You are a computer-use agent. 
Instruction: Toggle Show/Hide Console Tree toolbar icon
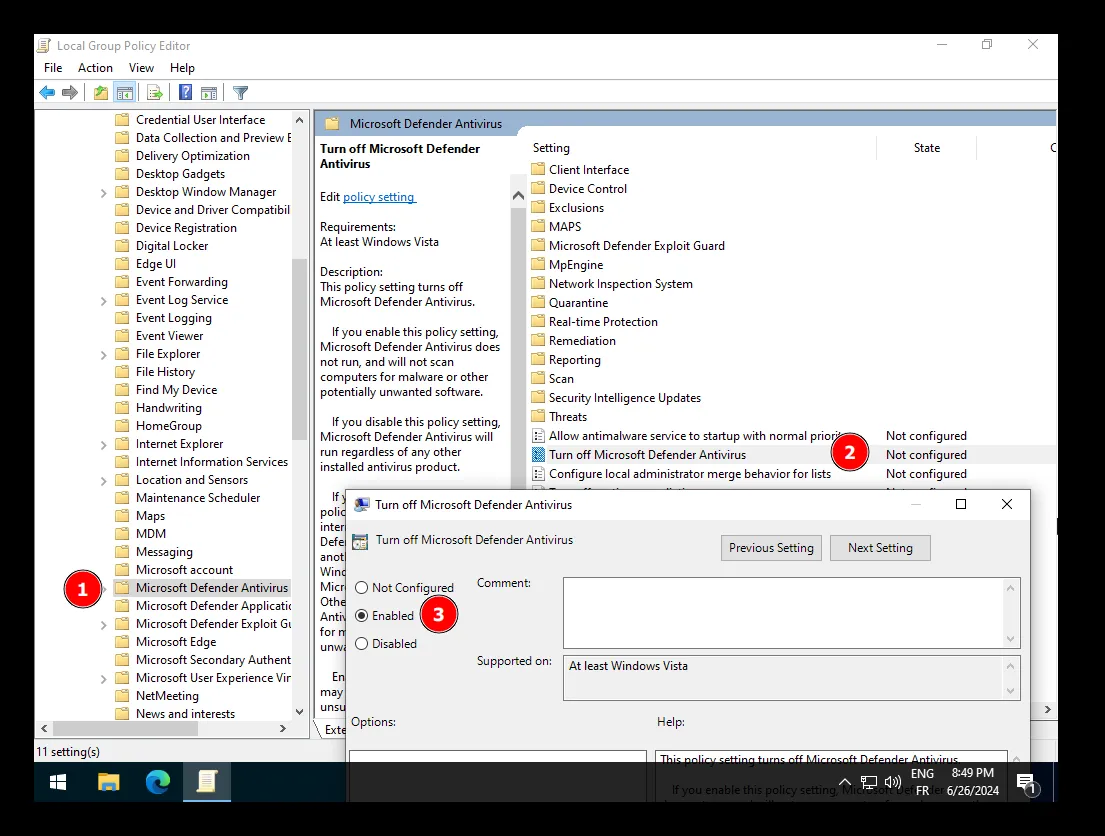point(124,93)
